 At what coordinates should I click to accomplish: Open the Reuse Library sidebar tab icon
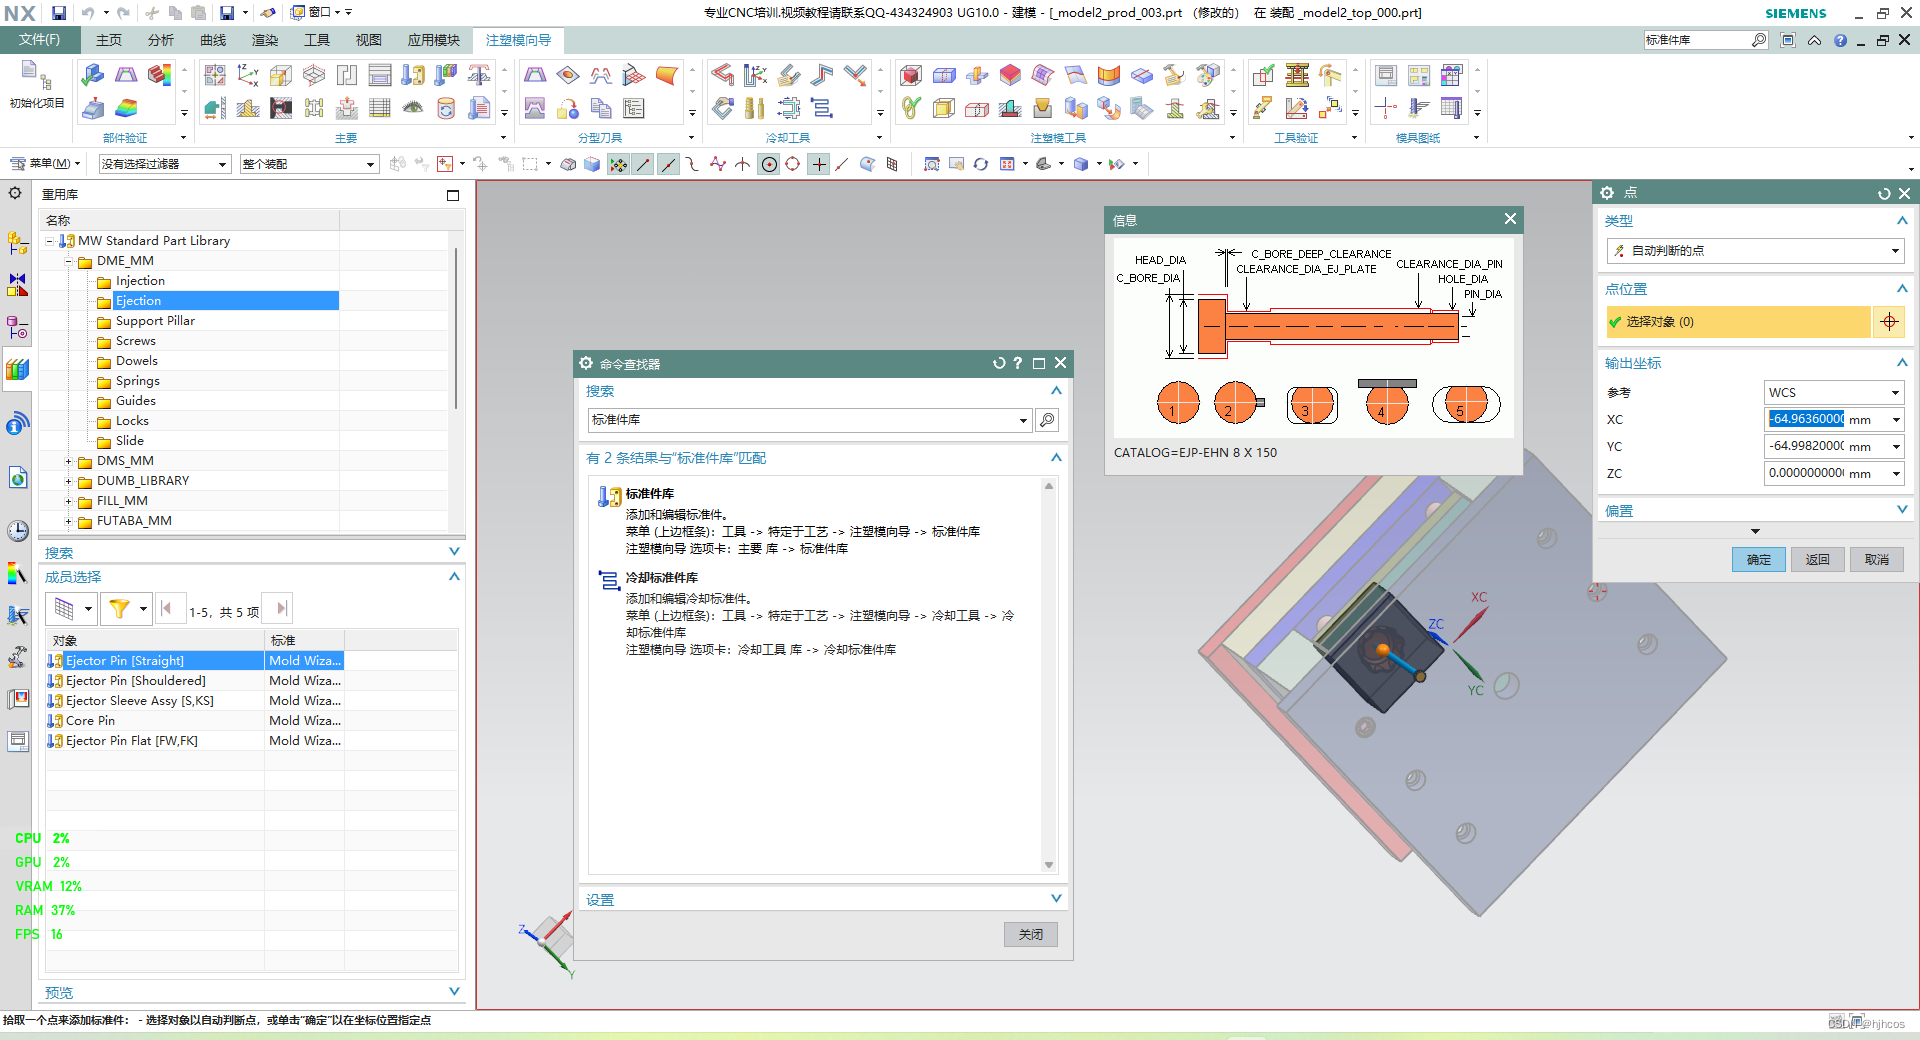[x=17, y=370]
